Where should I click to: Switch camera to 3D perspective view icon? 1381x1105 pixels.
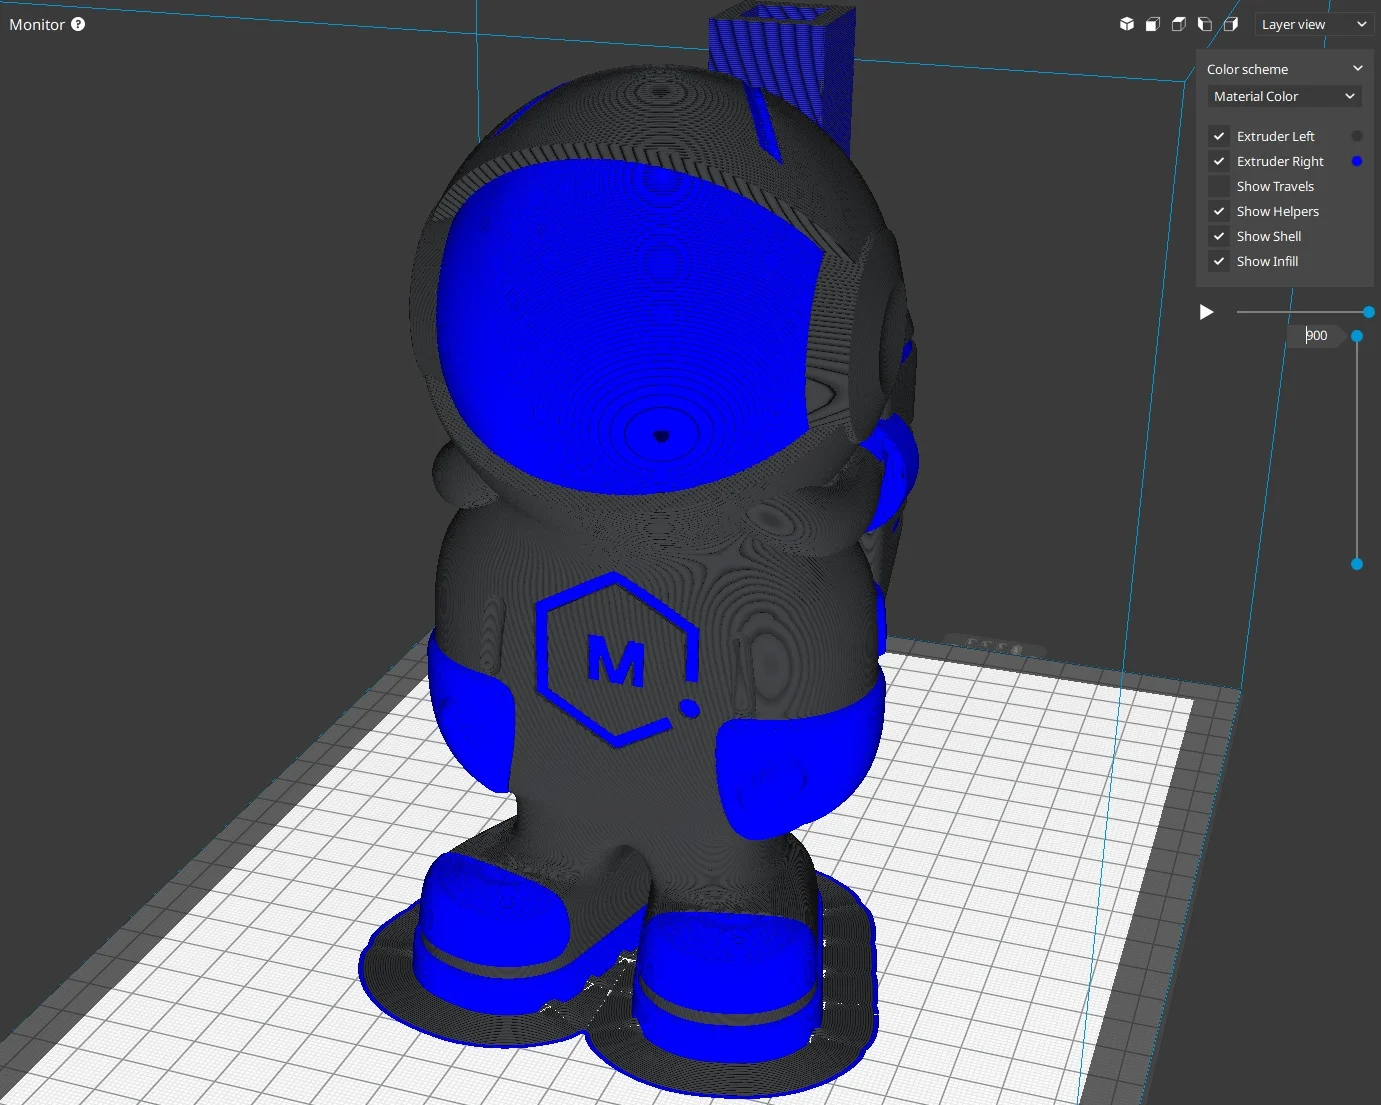pyautogui.click(x=1127, y=24)
